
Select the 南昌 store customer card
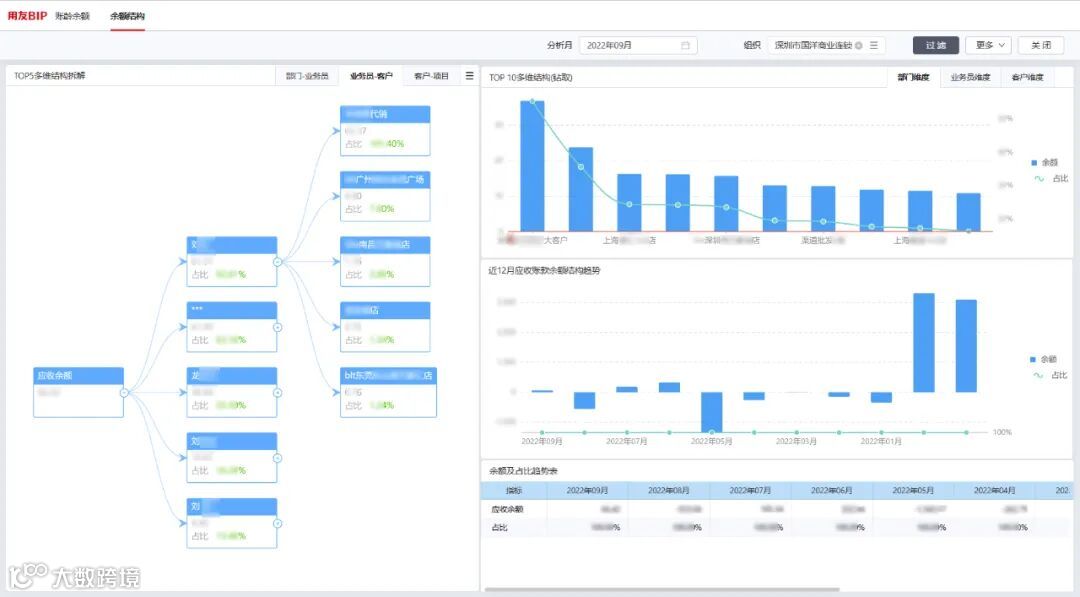pos(385,262)
